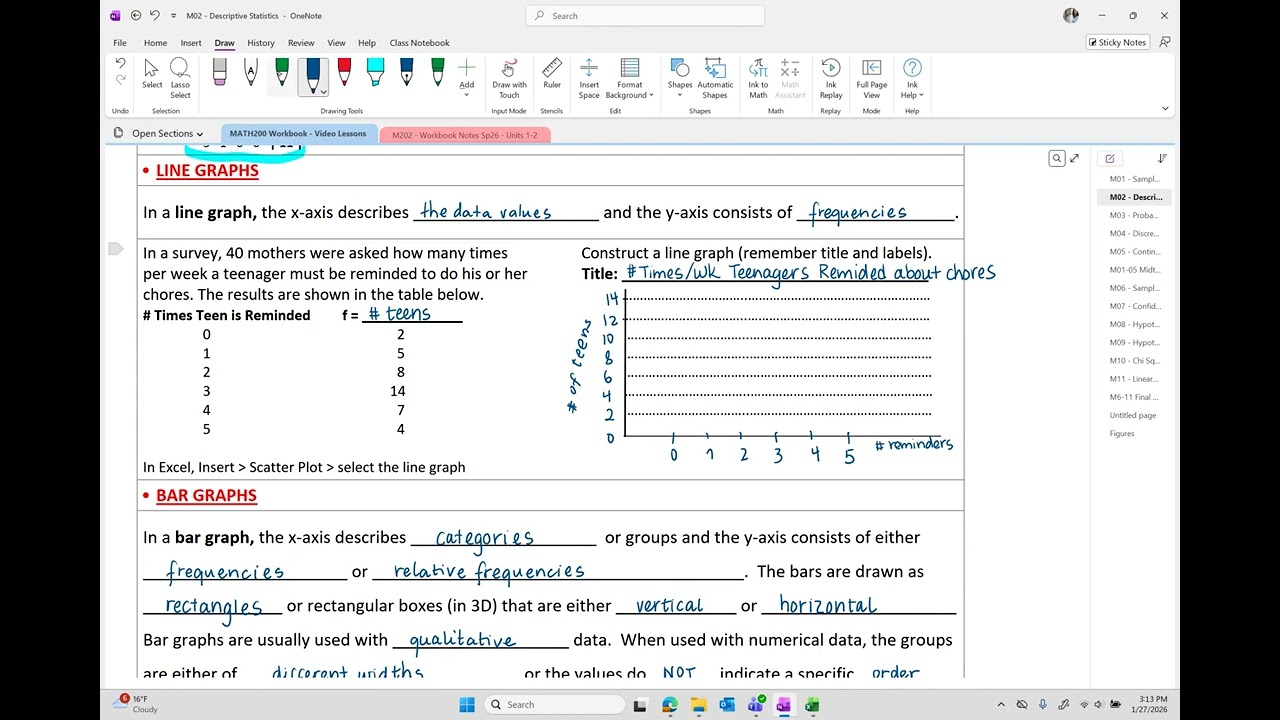Switch to the Insert ribbon tab

pos(191,43)
